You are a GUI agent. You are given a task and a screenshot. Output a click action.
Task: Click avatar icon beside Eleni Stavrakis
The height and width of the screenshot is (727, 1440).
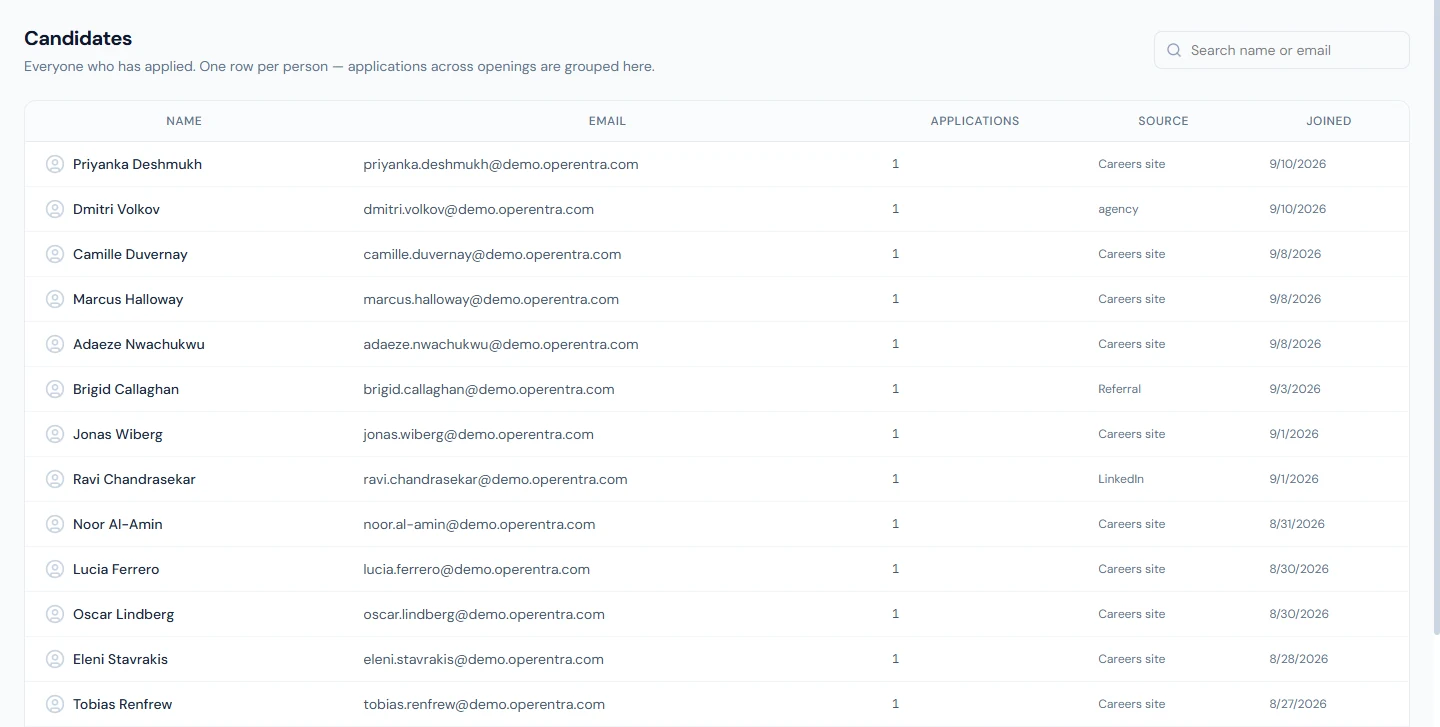55,659
